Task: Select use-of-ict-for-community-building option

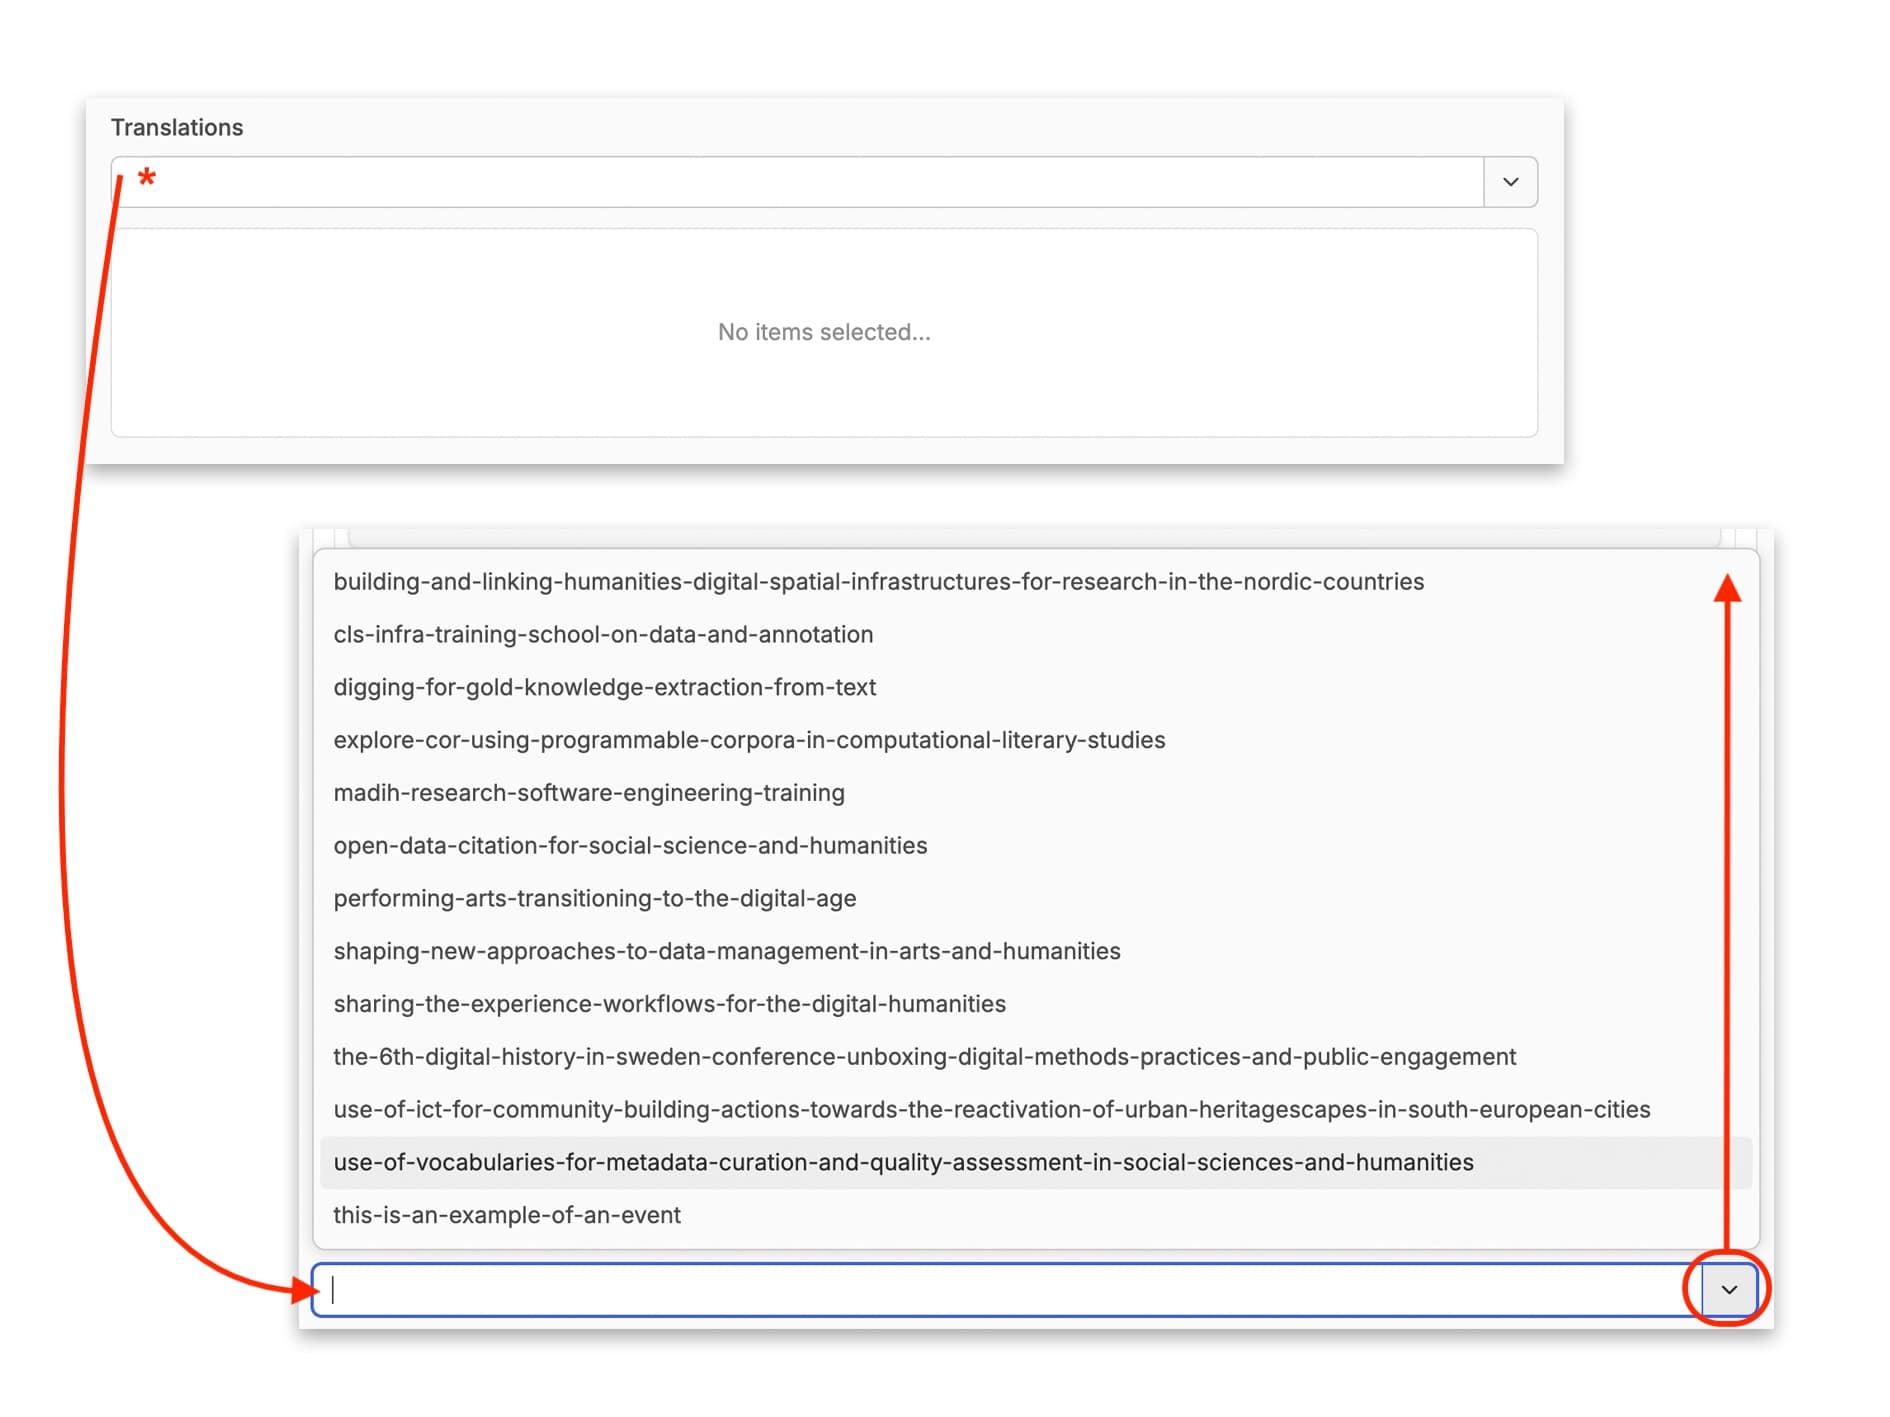Action: (991, 1110)
